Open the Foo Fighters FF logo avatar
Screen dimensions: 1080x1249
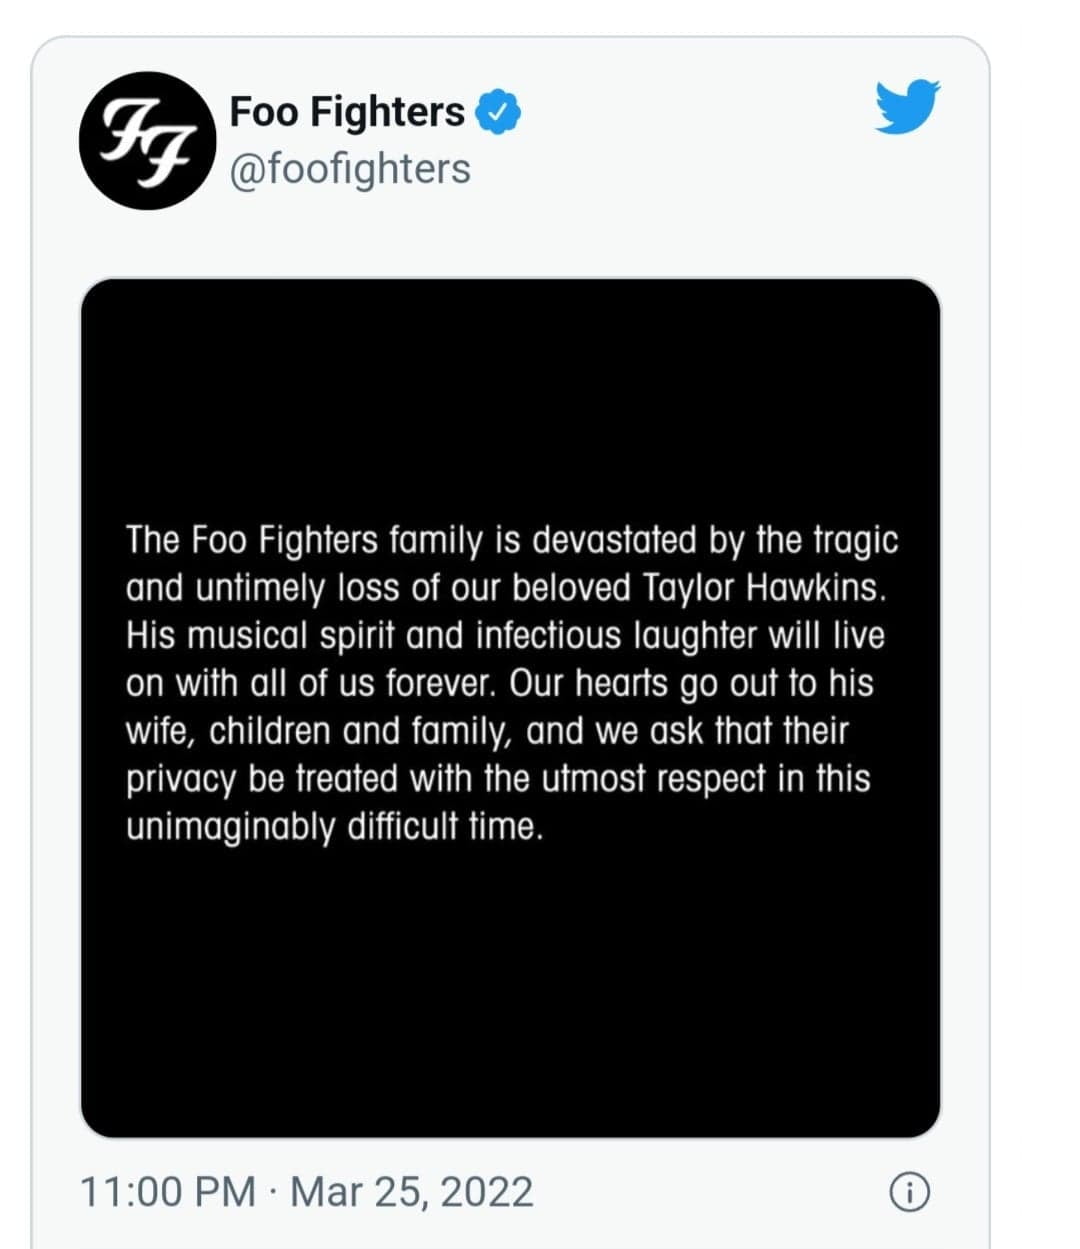pos(148,141)
